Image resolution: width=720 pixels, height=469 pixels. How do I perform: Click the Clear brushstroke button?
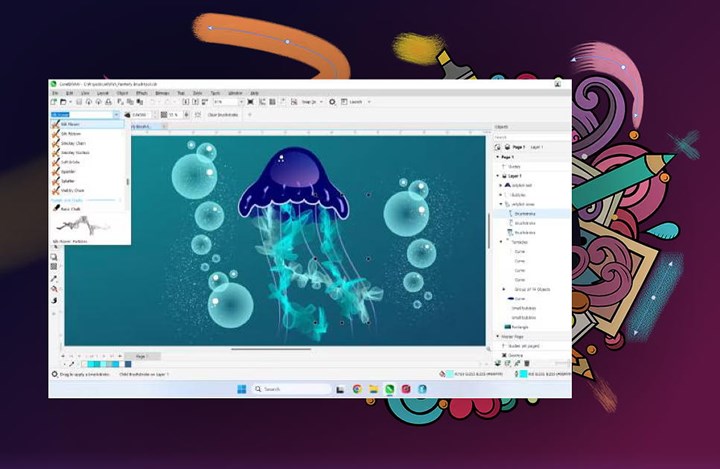[x=222, y=115]
